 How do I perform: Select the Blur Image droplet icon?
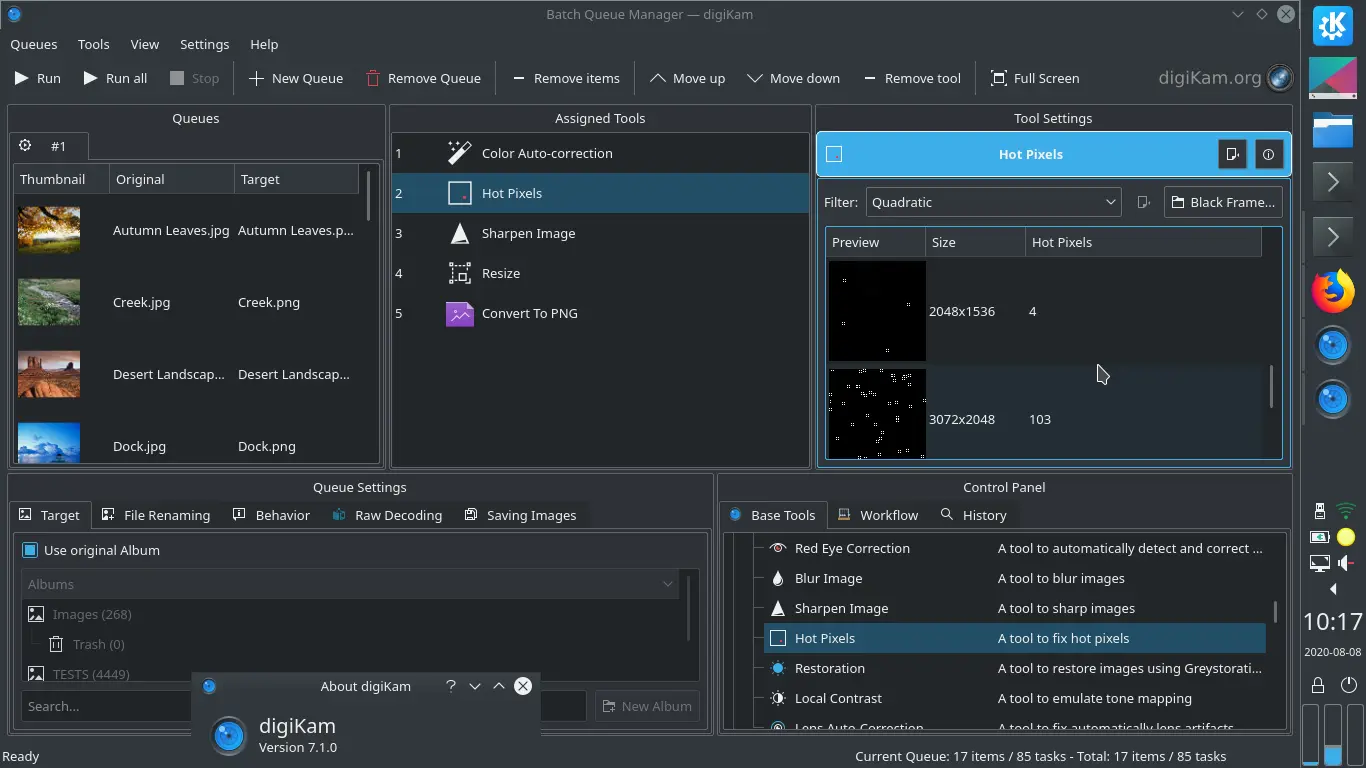click(x=777, y=578)
